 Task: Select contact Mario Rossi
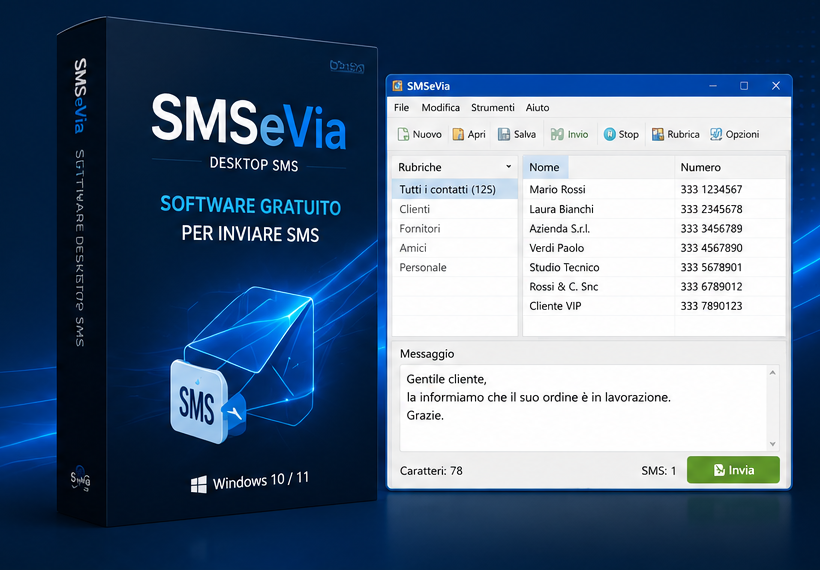click(557, 189)
